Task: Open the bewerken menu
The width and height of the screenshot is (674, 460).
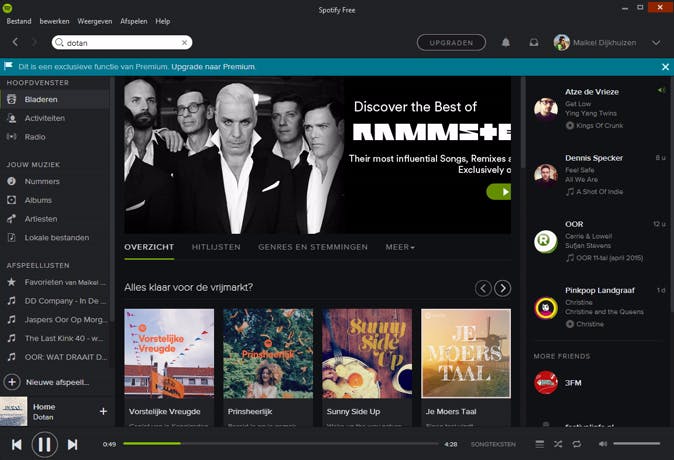Action: tap(55, 21)
